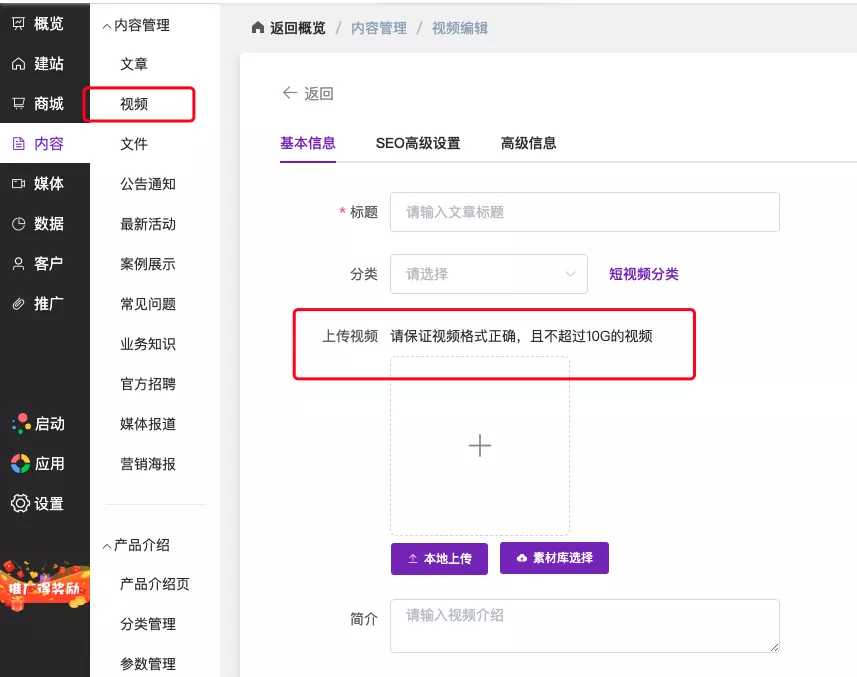The image size is (857, 677).
Task: Collapse the 内容管理 section
Action: coord(107,26)
